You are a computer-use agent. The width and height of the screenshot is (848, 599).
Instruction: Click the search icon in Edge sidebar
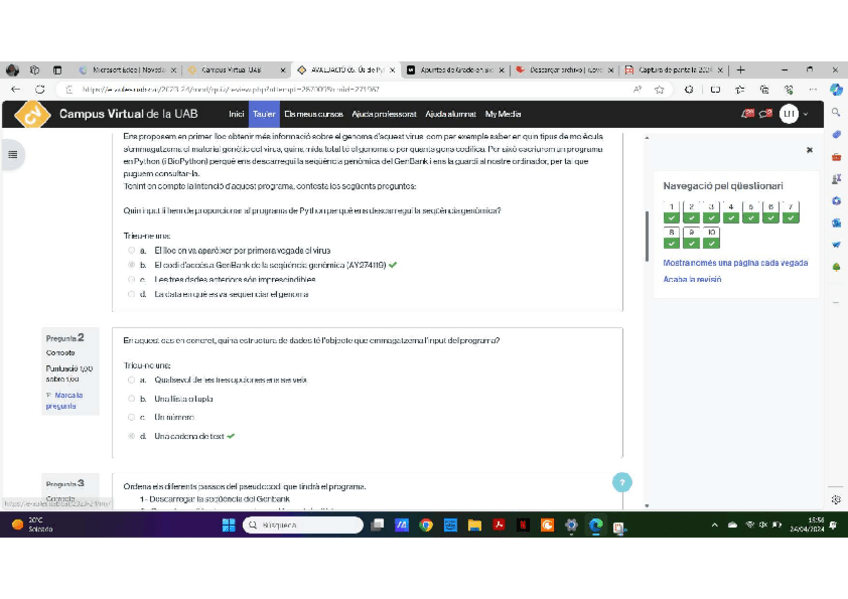tap(836, 112)
